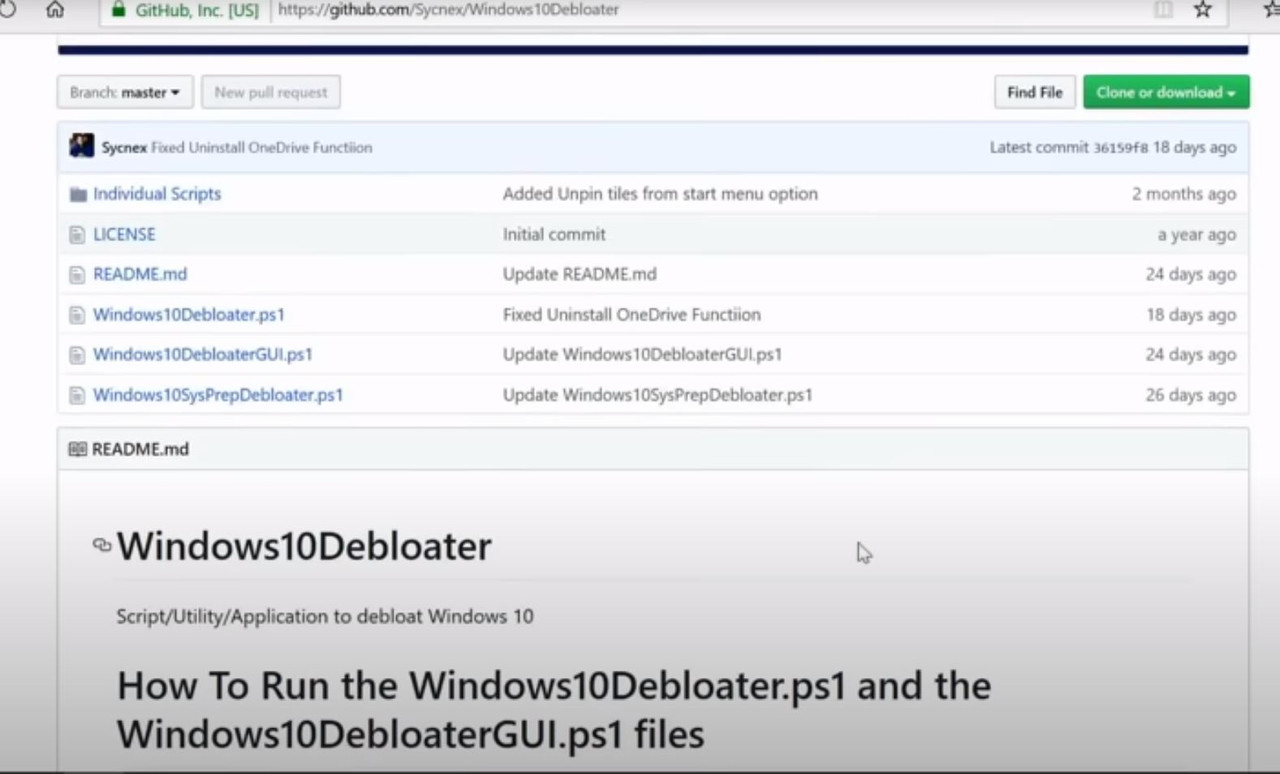Open reading view icon in address bar

click(x=1163, y=10)
